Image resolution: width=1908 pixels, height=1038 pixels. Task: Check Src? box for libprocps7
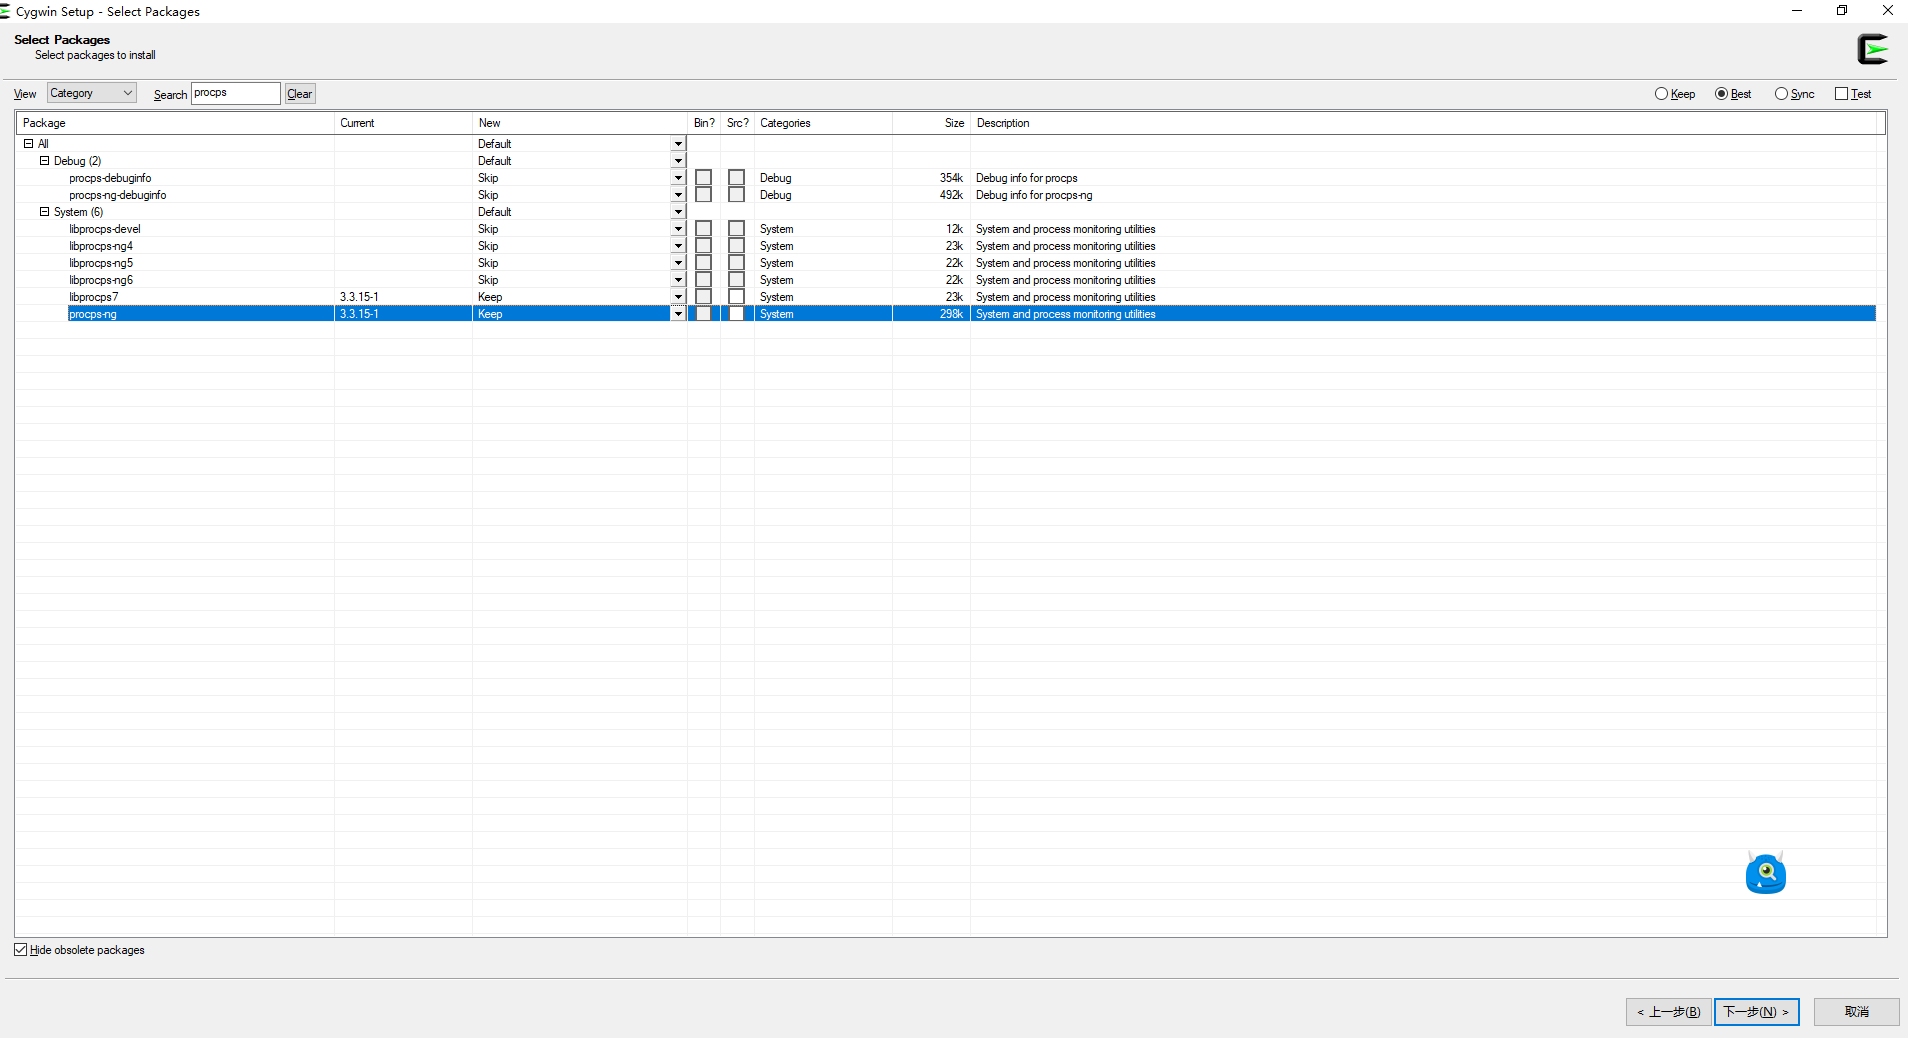point(737,297)
